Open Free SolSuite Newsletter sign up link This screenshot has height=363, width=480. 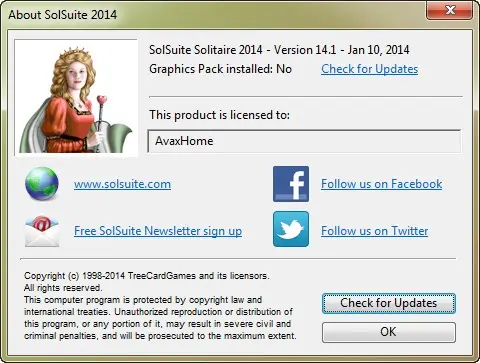point(158,231)
